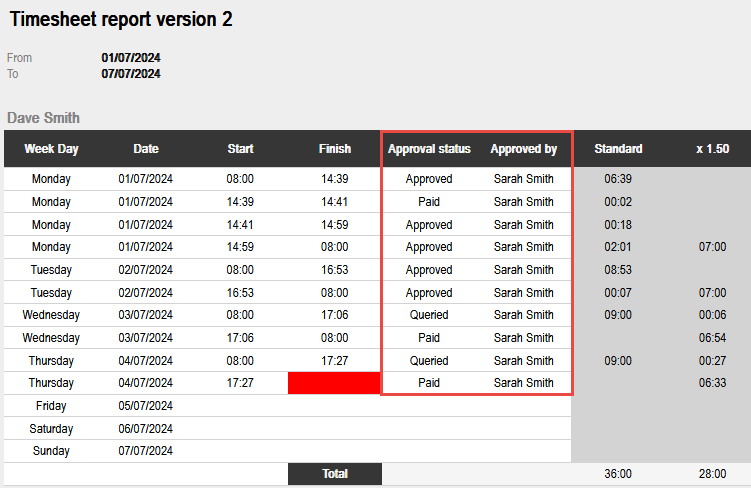Select Friday's date 05/07/2024 cell
This screenshot has height=488, width=751.
pos(146,406)
